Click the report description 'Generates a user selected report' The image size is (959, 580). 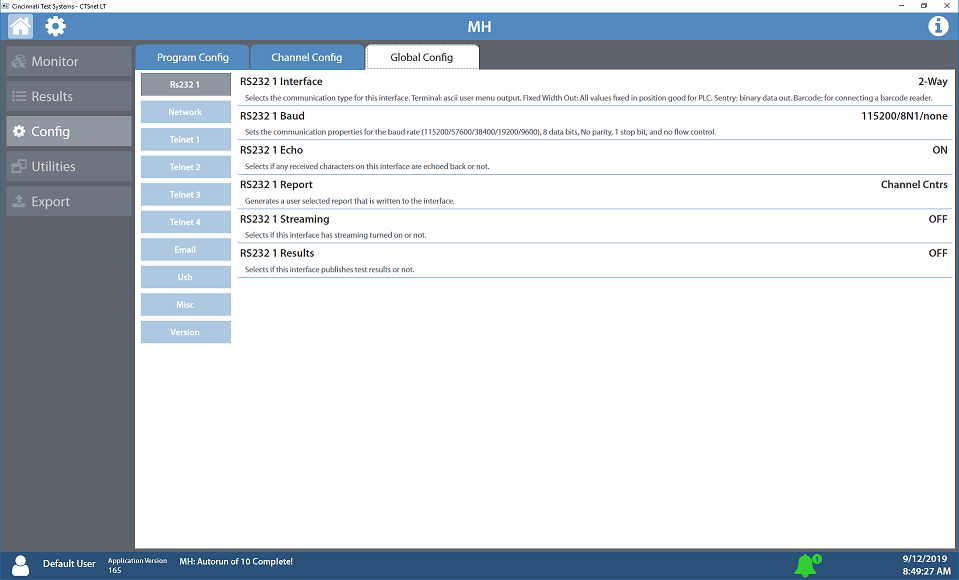tap(349, 201)
